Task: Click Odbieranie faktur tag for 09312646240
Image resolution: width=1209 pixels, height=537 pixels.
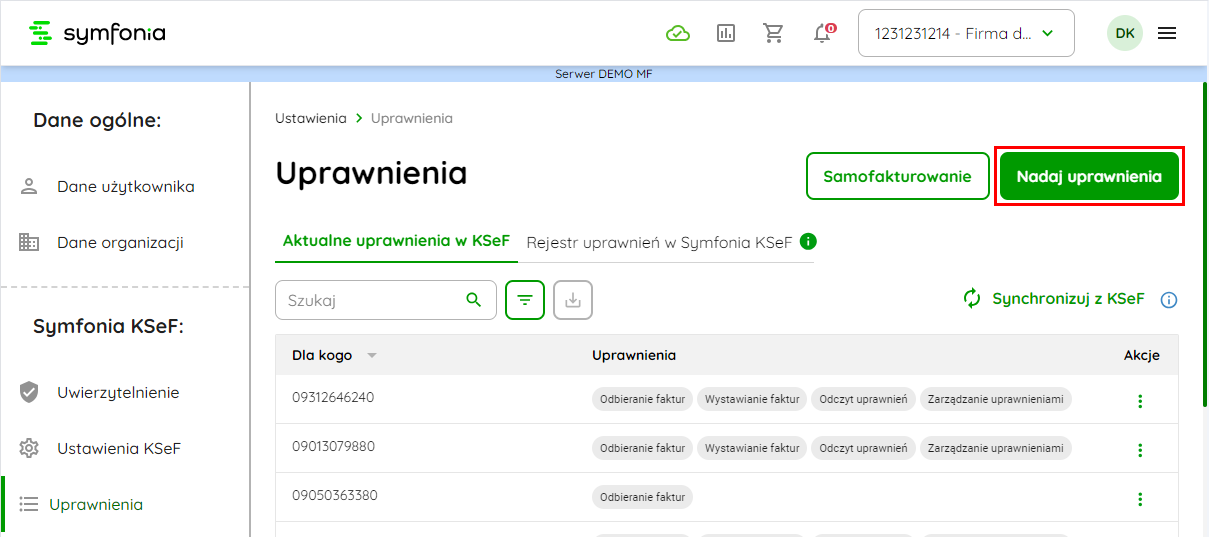Action: (642, 399)
